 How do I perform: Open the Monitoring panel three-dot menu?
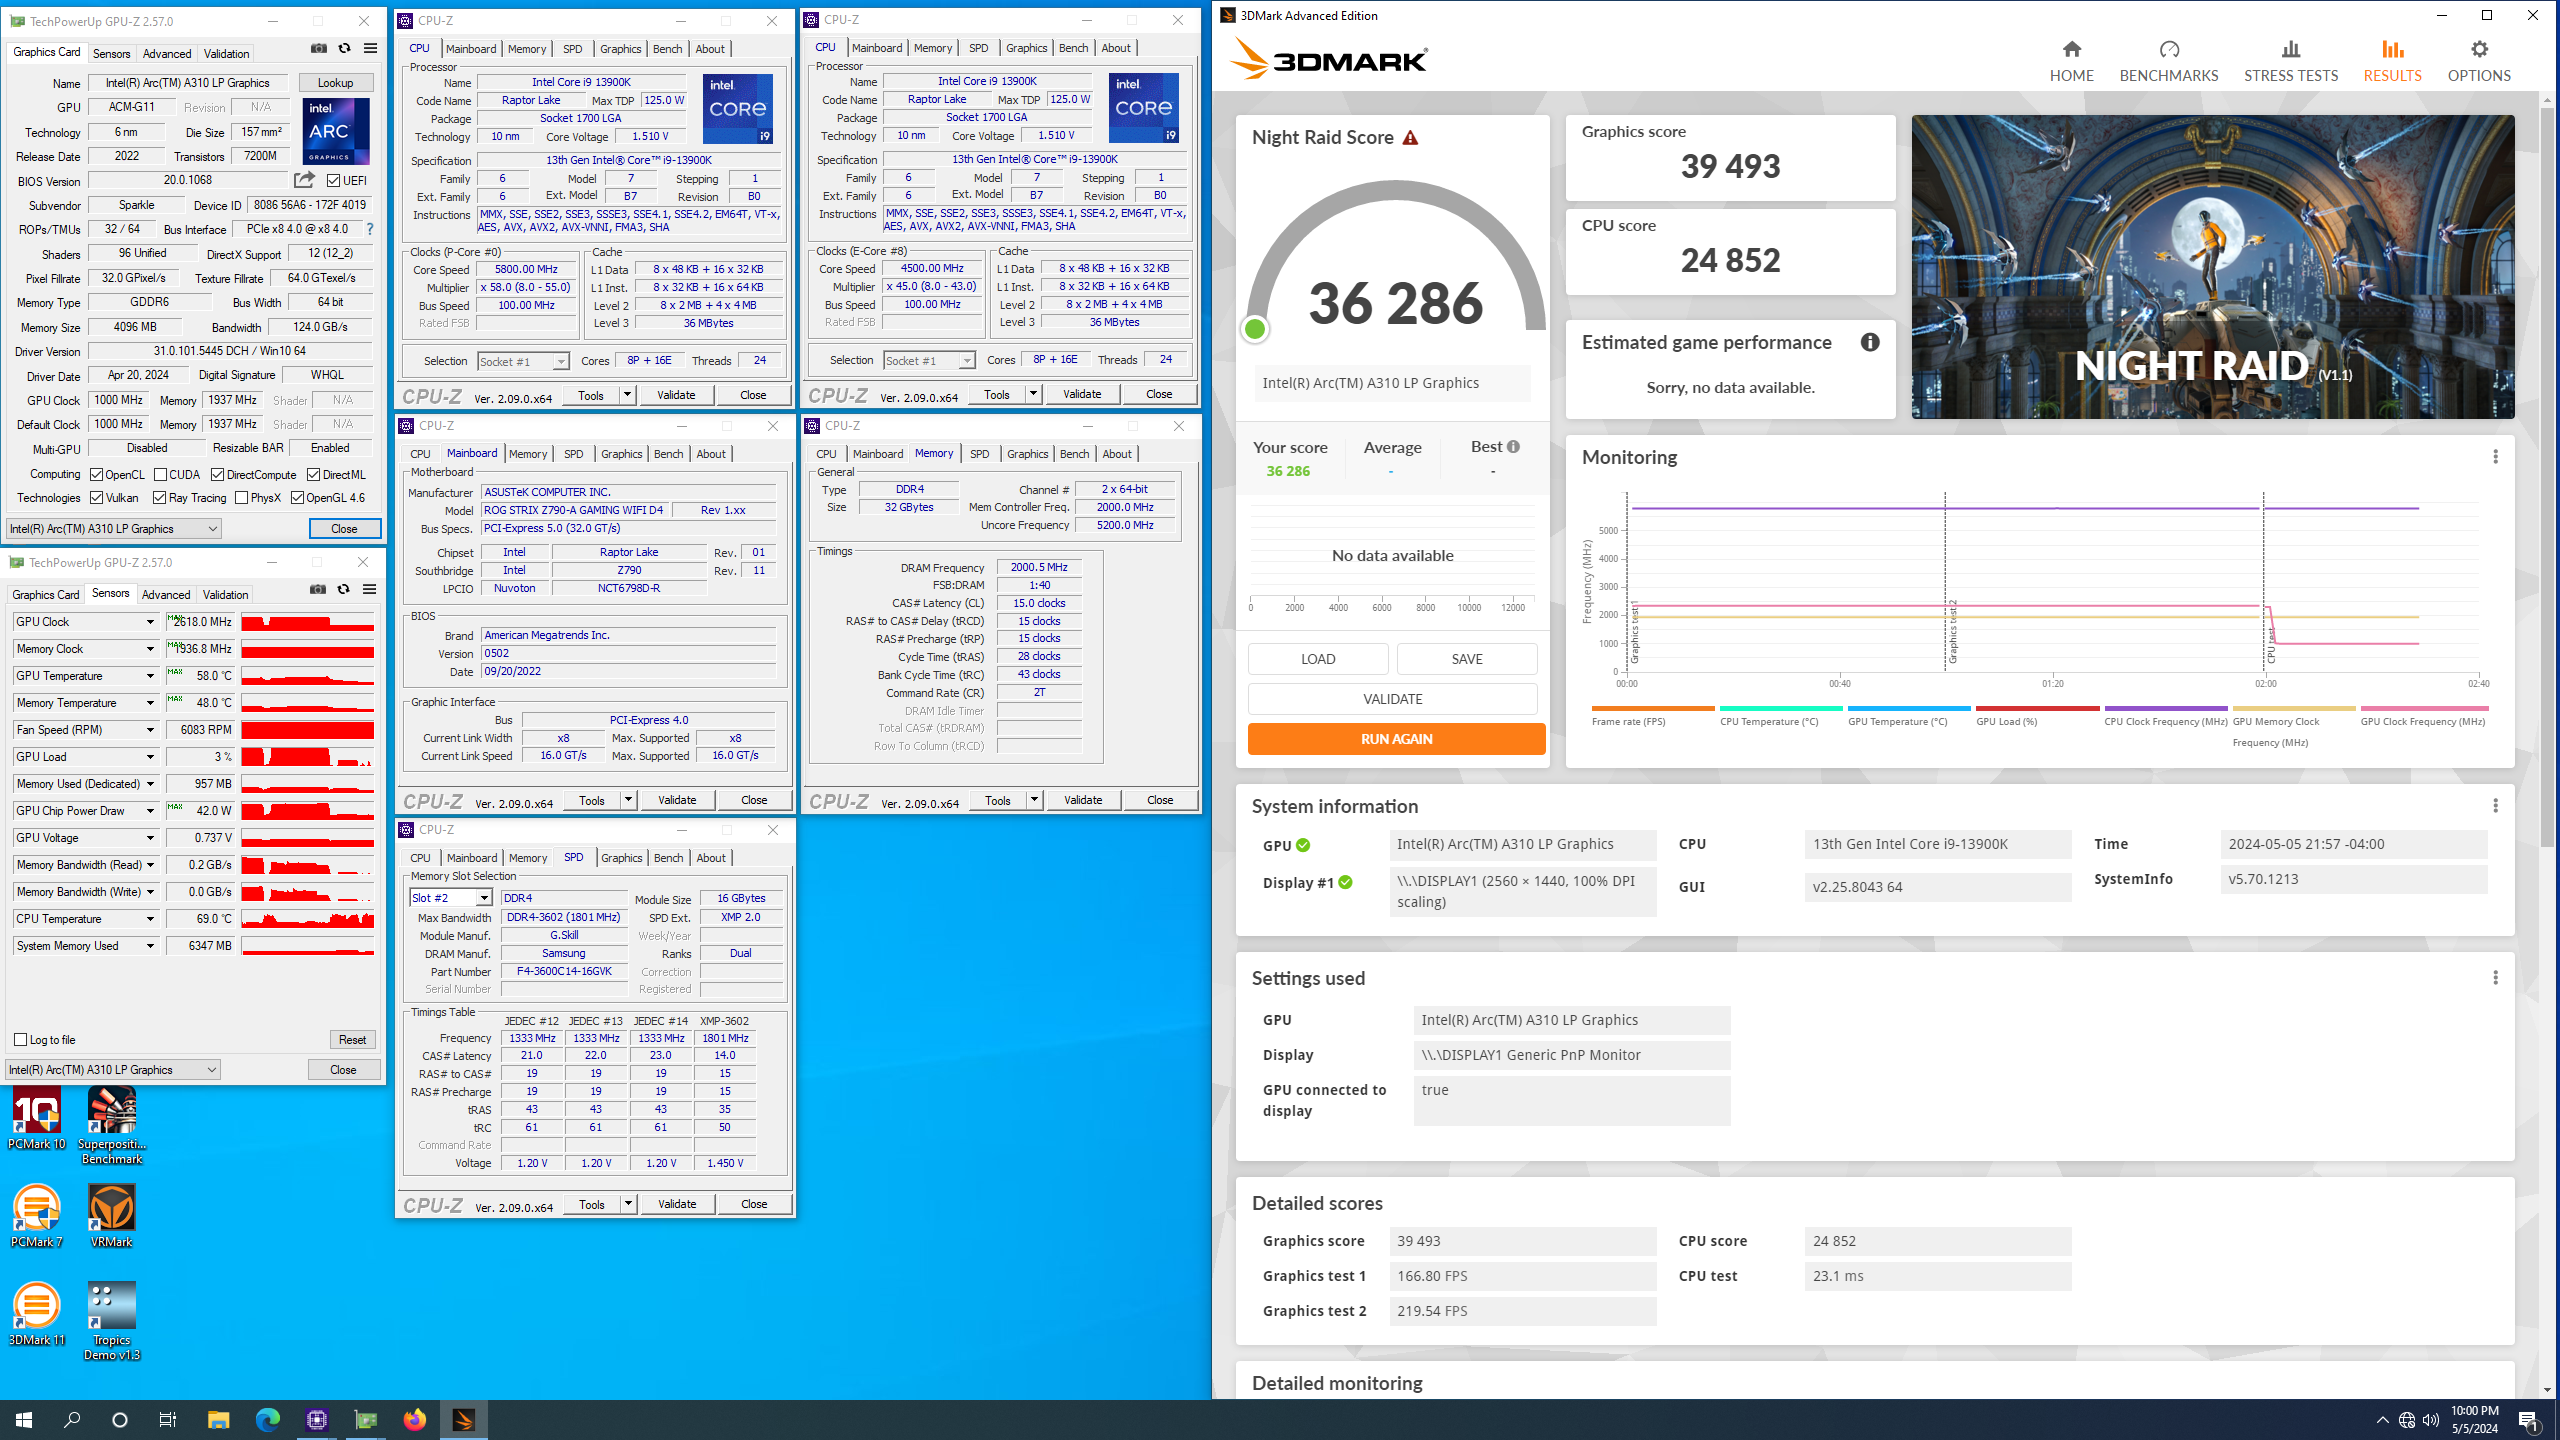coord(2495,457)
